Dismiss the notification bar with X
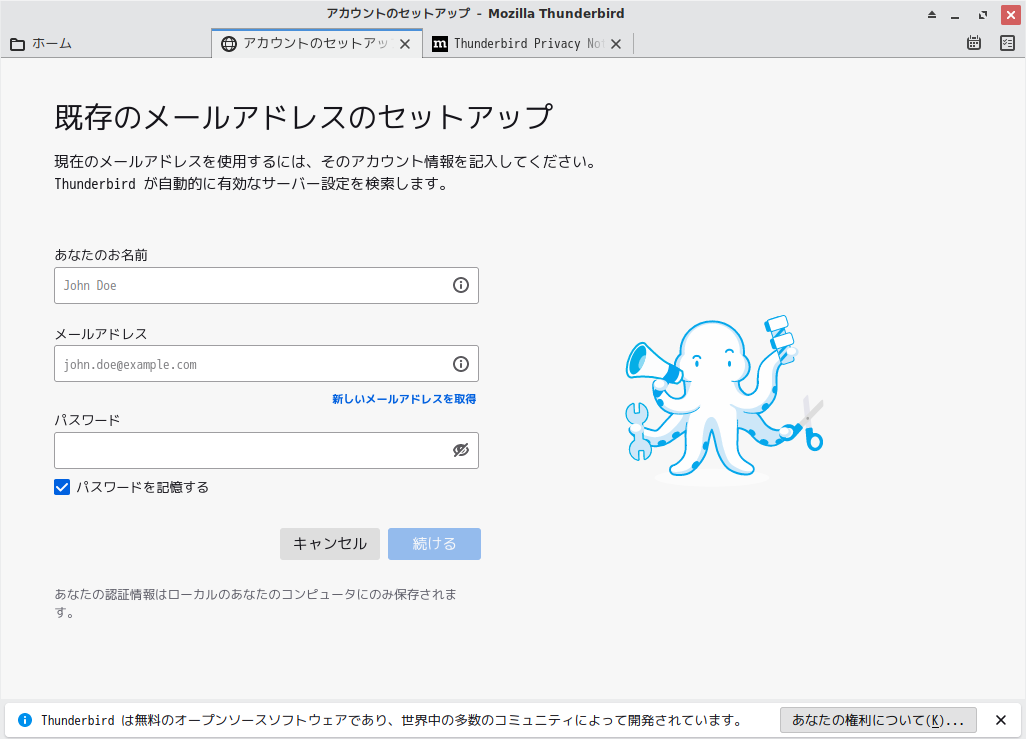The width and height of the screenshot is (1026, 739). 1000,720
